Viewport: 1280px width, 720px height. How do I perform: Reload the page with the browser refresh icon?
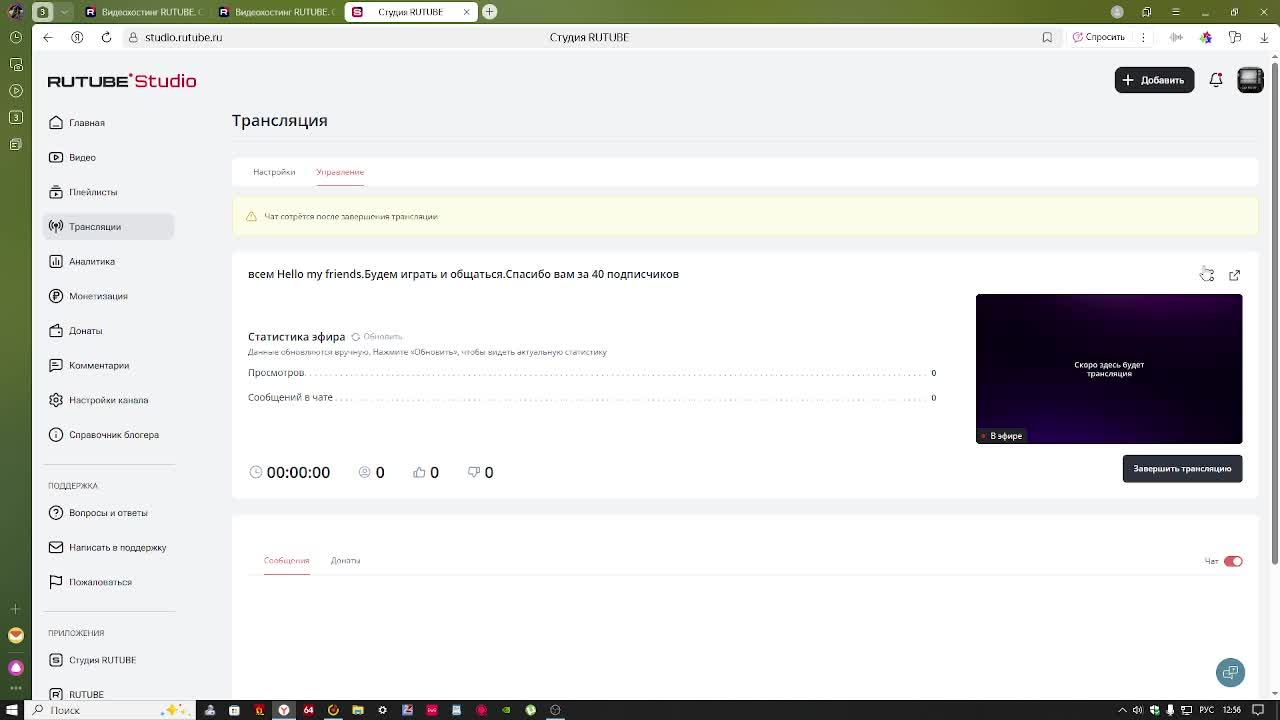[106, 37]
